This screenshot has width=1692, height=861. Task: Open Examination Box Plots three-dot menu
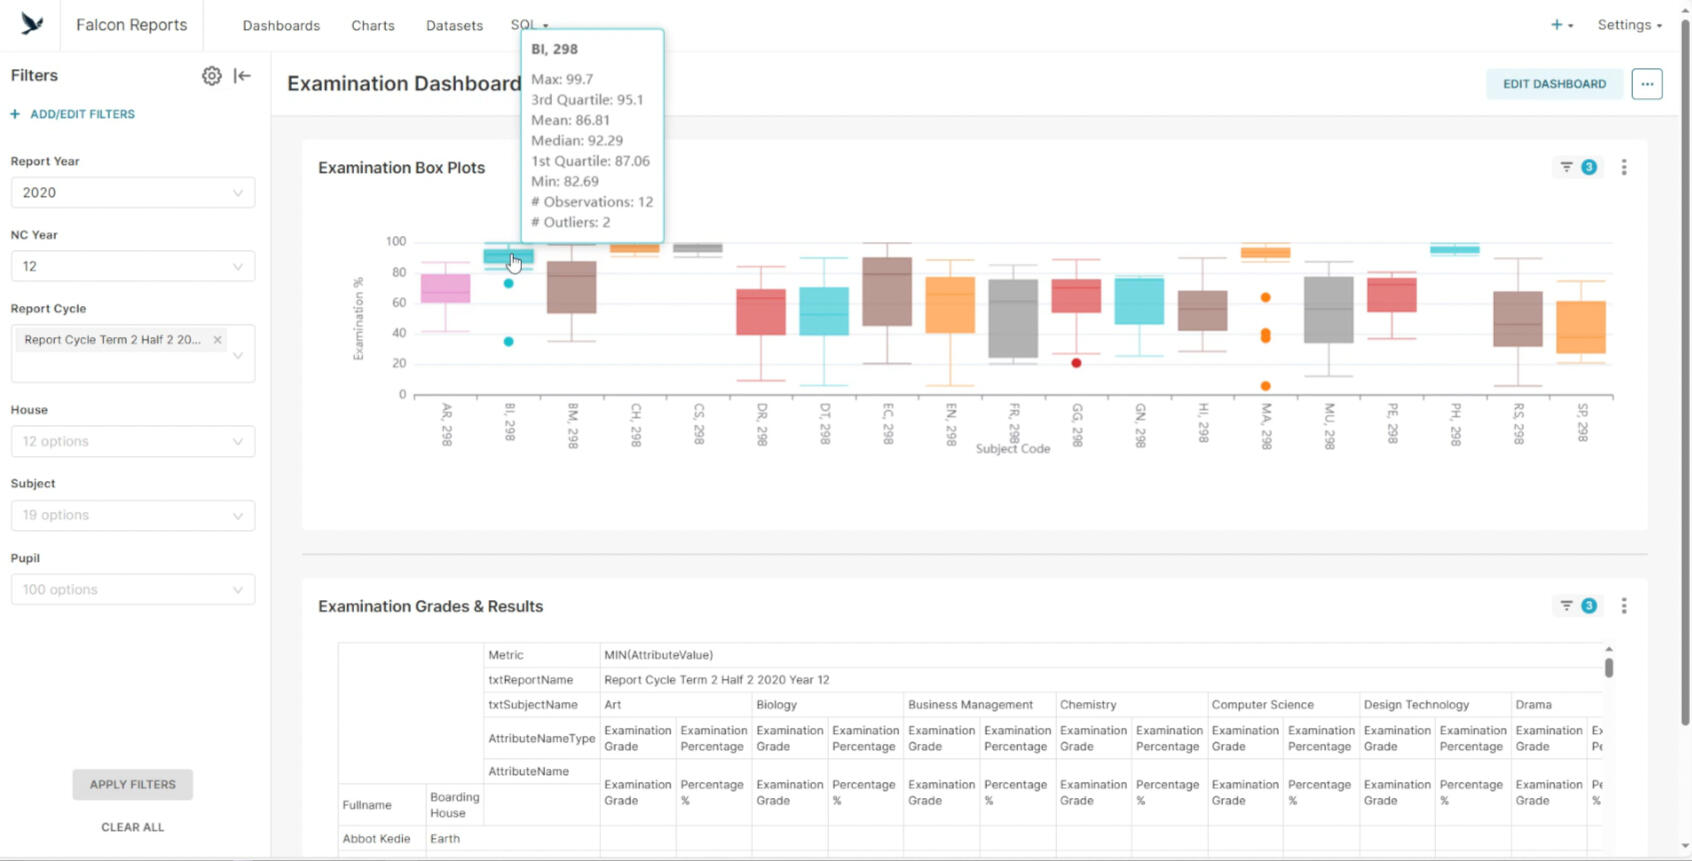coord(1623,167)
